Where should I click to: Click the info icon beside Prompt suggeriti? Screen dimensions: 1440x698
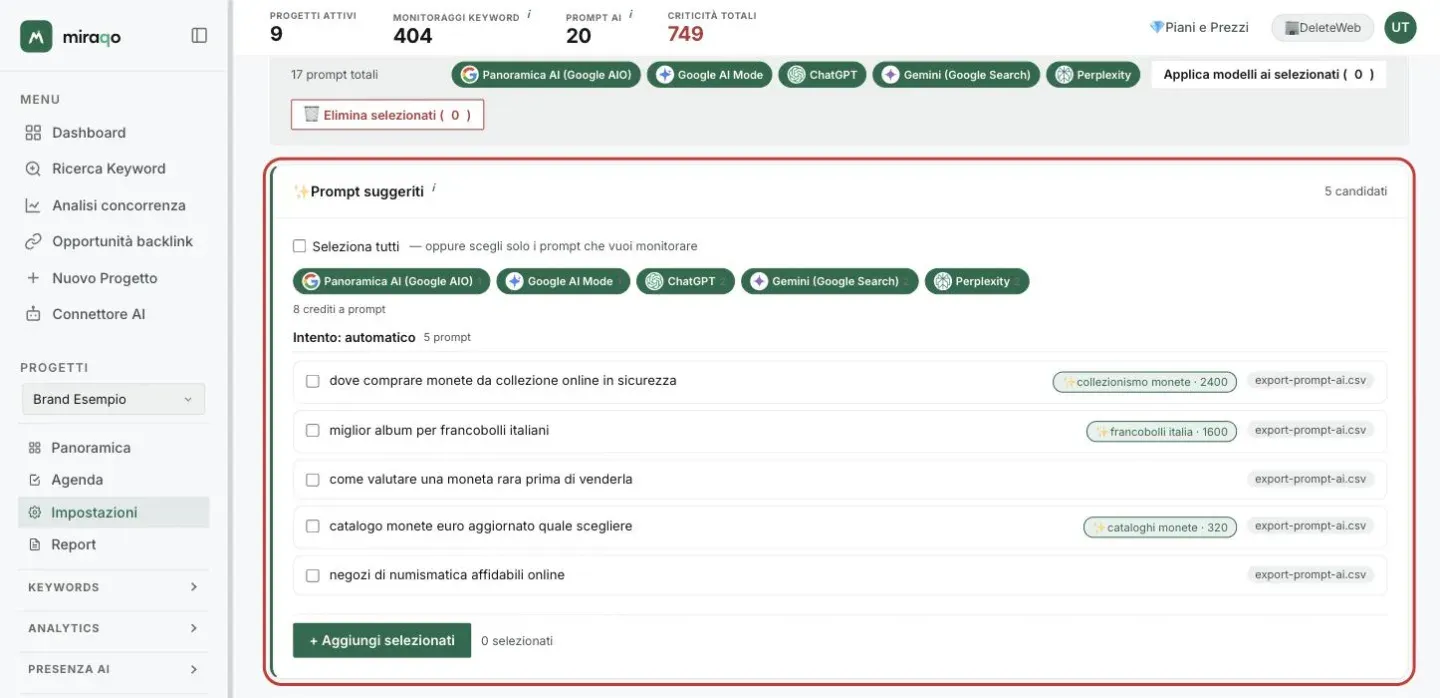coord(434,188)
